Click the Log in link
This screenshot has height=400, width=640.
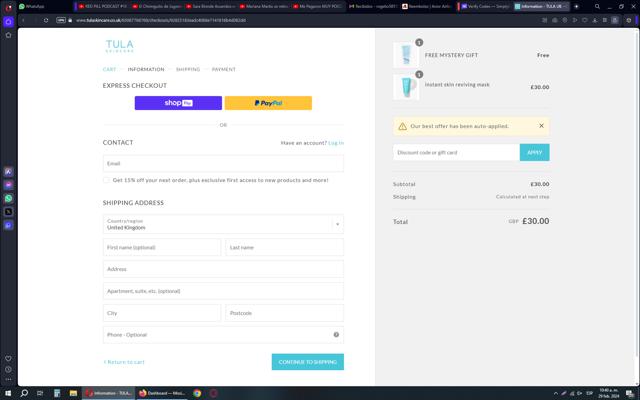click(x=336, y=143)
